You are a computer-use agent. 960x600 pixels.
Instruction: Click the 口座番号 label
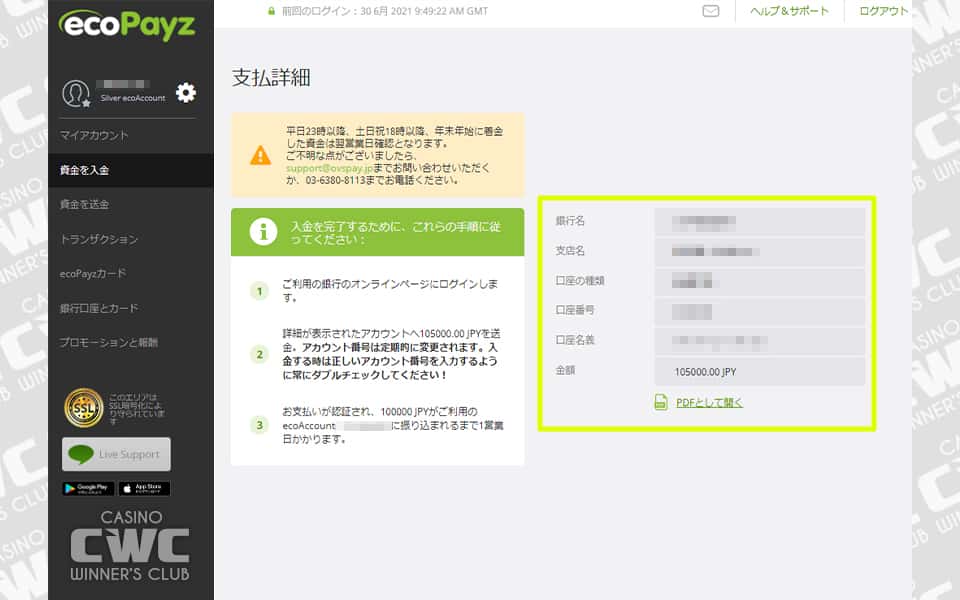point(575,310)
